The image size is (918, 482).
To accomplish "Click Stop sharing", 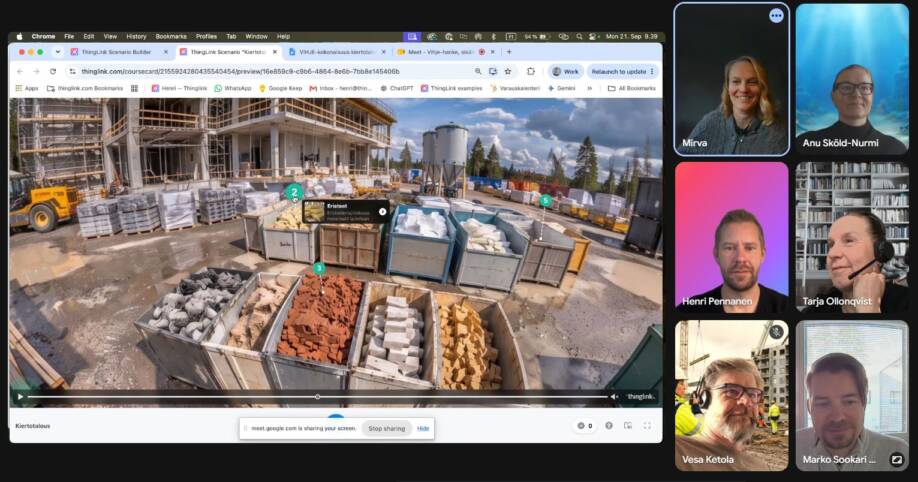I will pyautogui.click(x=386, y=429).
